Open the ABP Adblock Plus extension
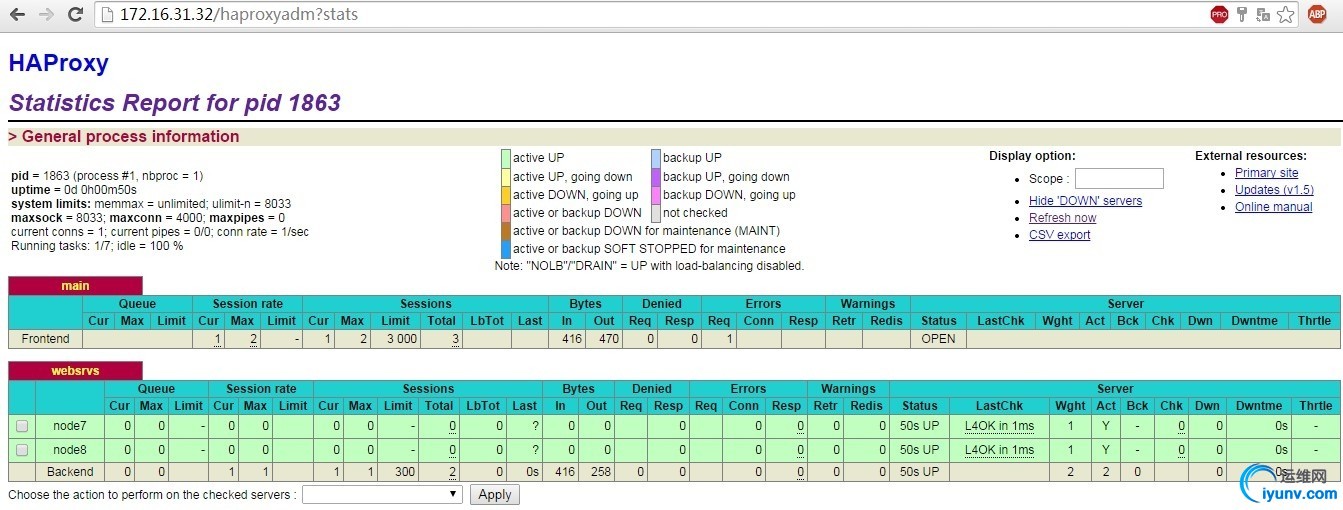Viewport: 1343px width, 510px height. point(1317,15)
